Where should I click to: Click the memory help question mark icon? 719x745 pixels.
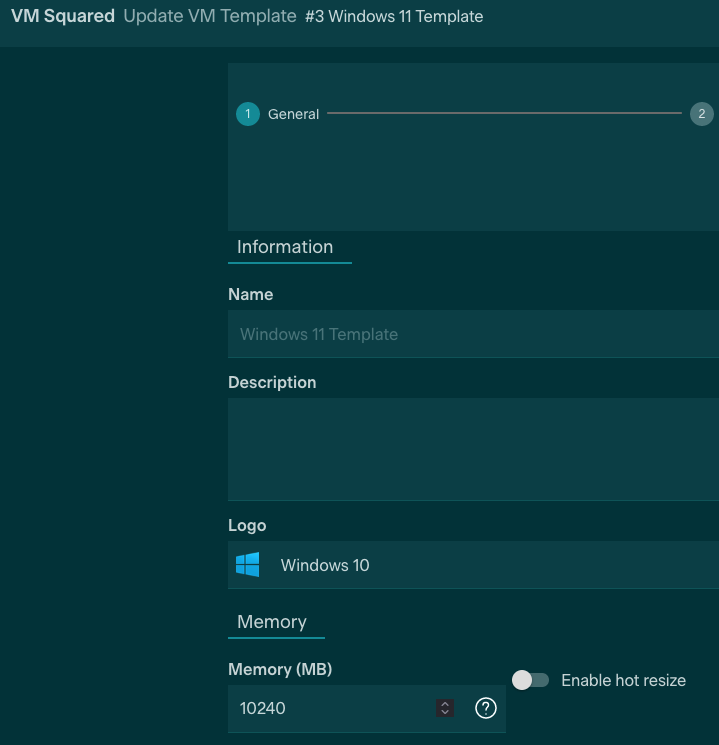pos(486,708)
